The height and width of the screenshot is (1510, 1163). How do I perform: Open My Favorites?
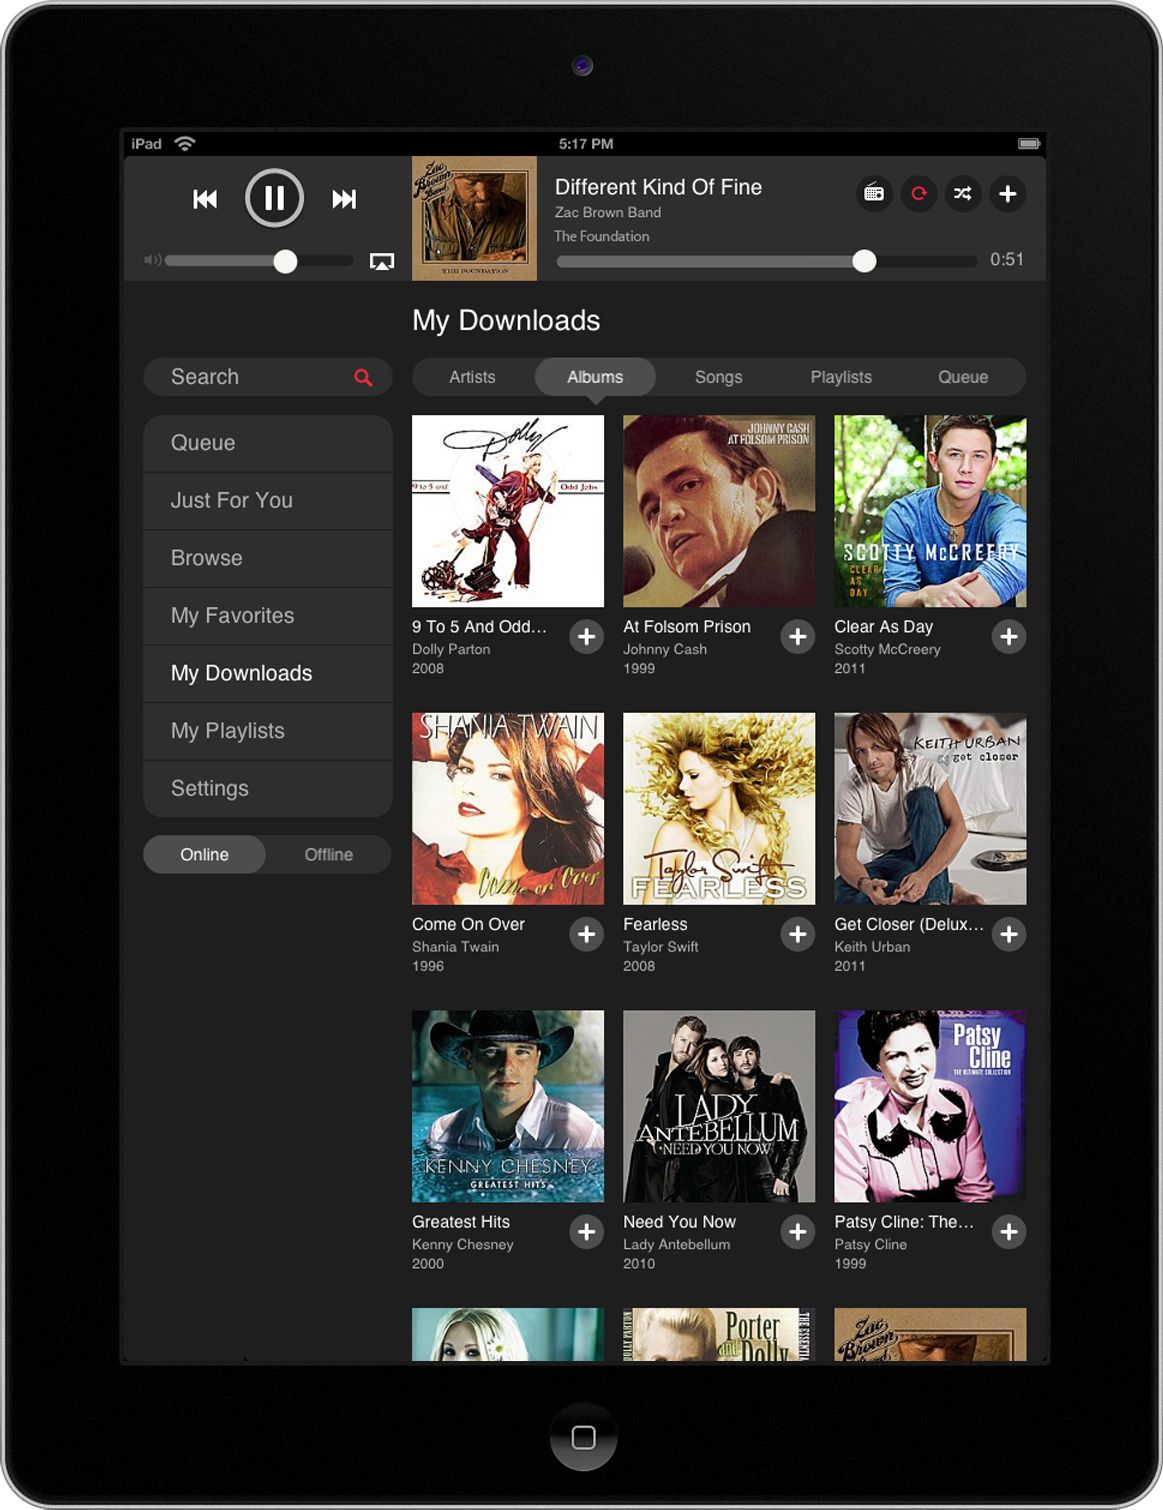click(268, 616)
